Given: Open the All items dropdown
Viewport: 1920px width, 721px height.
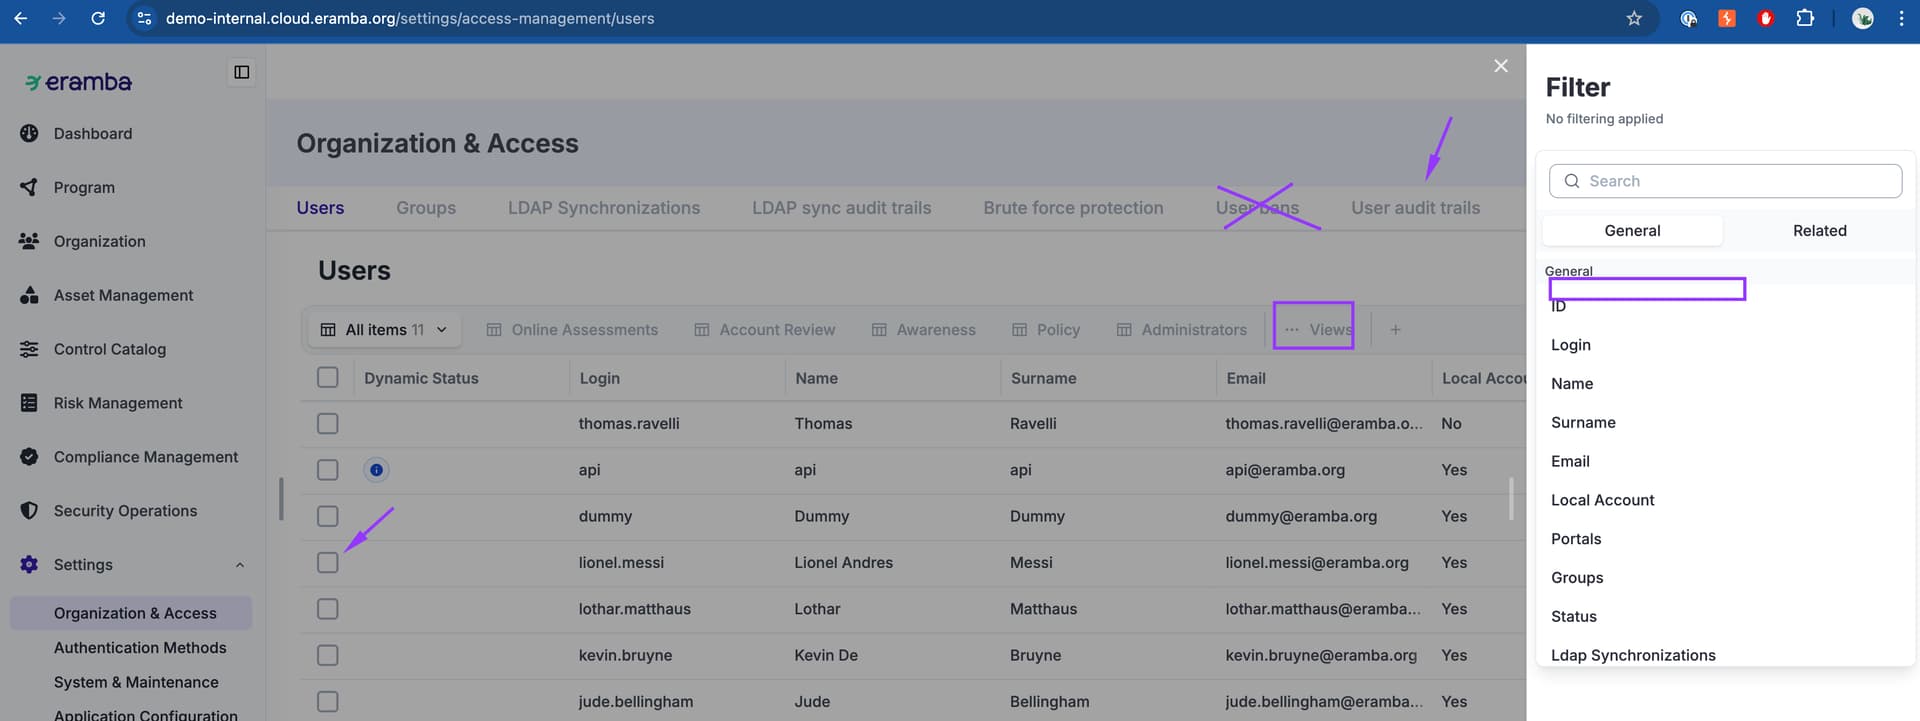Looking at the screenshot, I should pos(384,330).
